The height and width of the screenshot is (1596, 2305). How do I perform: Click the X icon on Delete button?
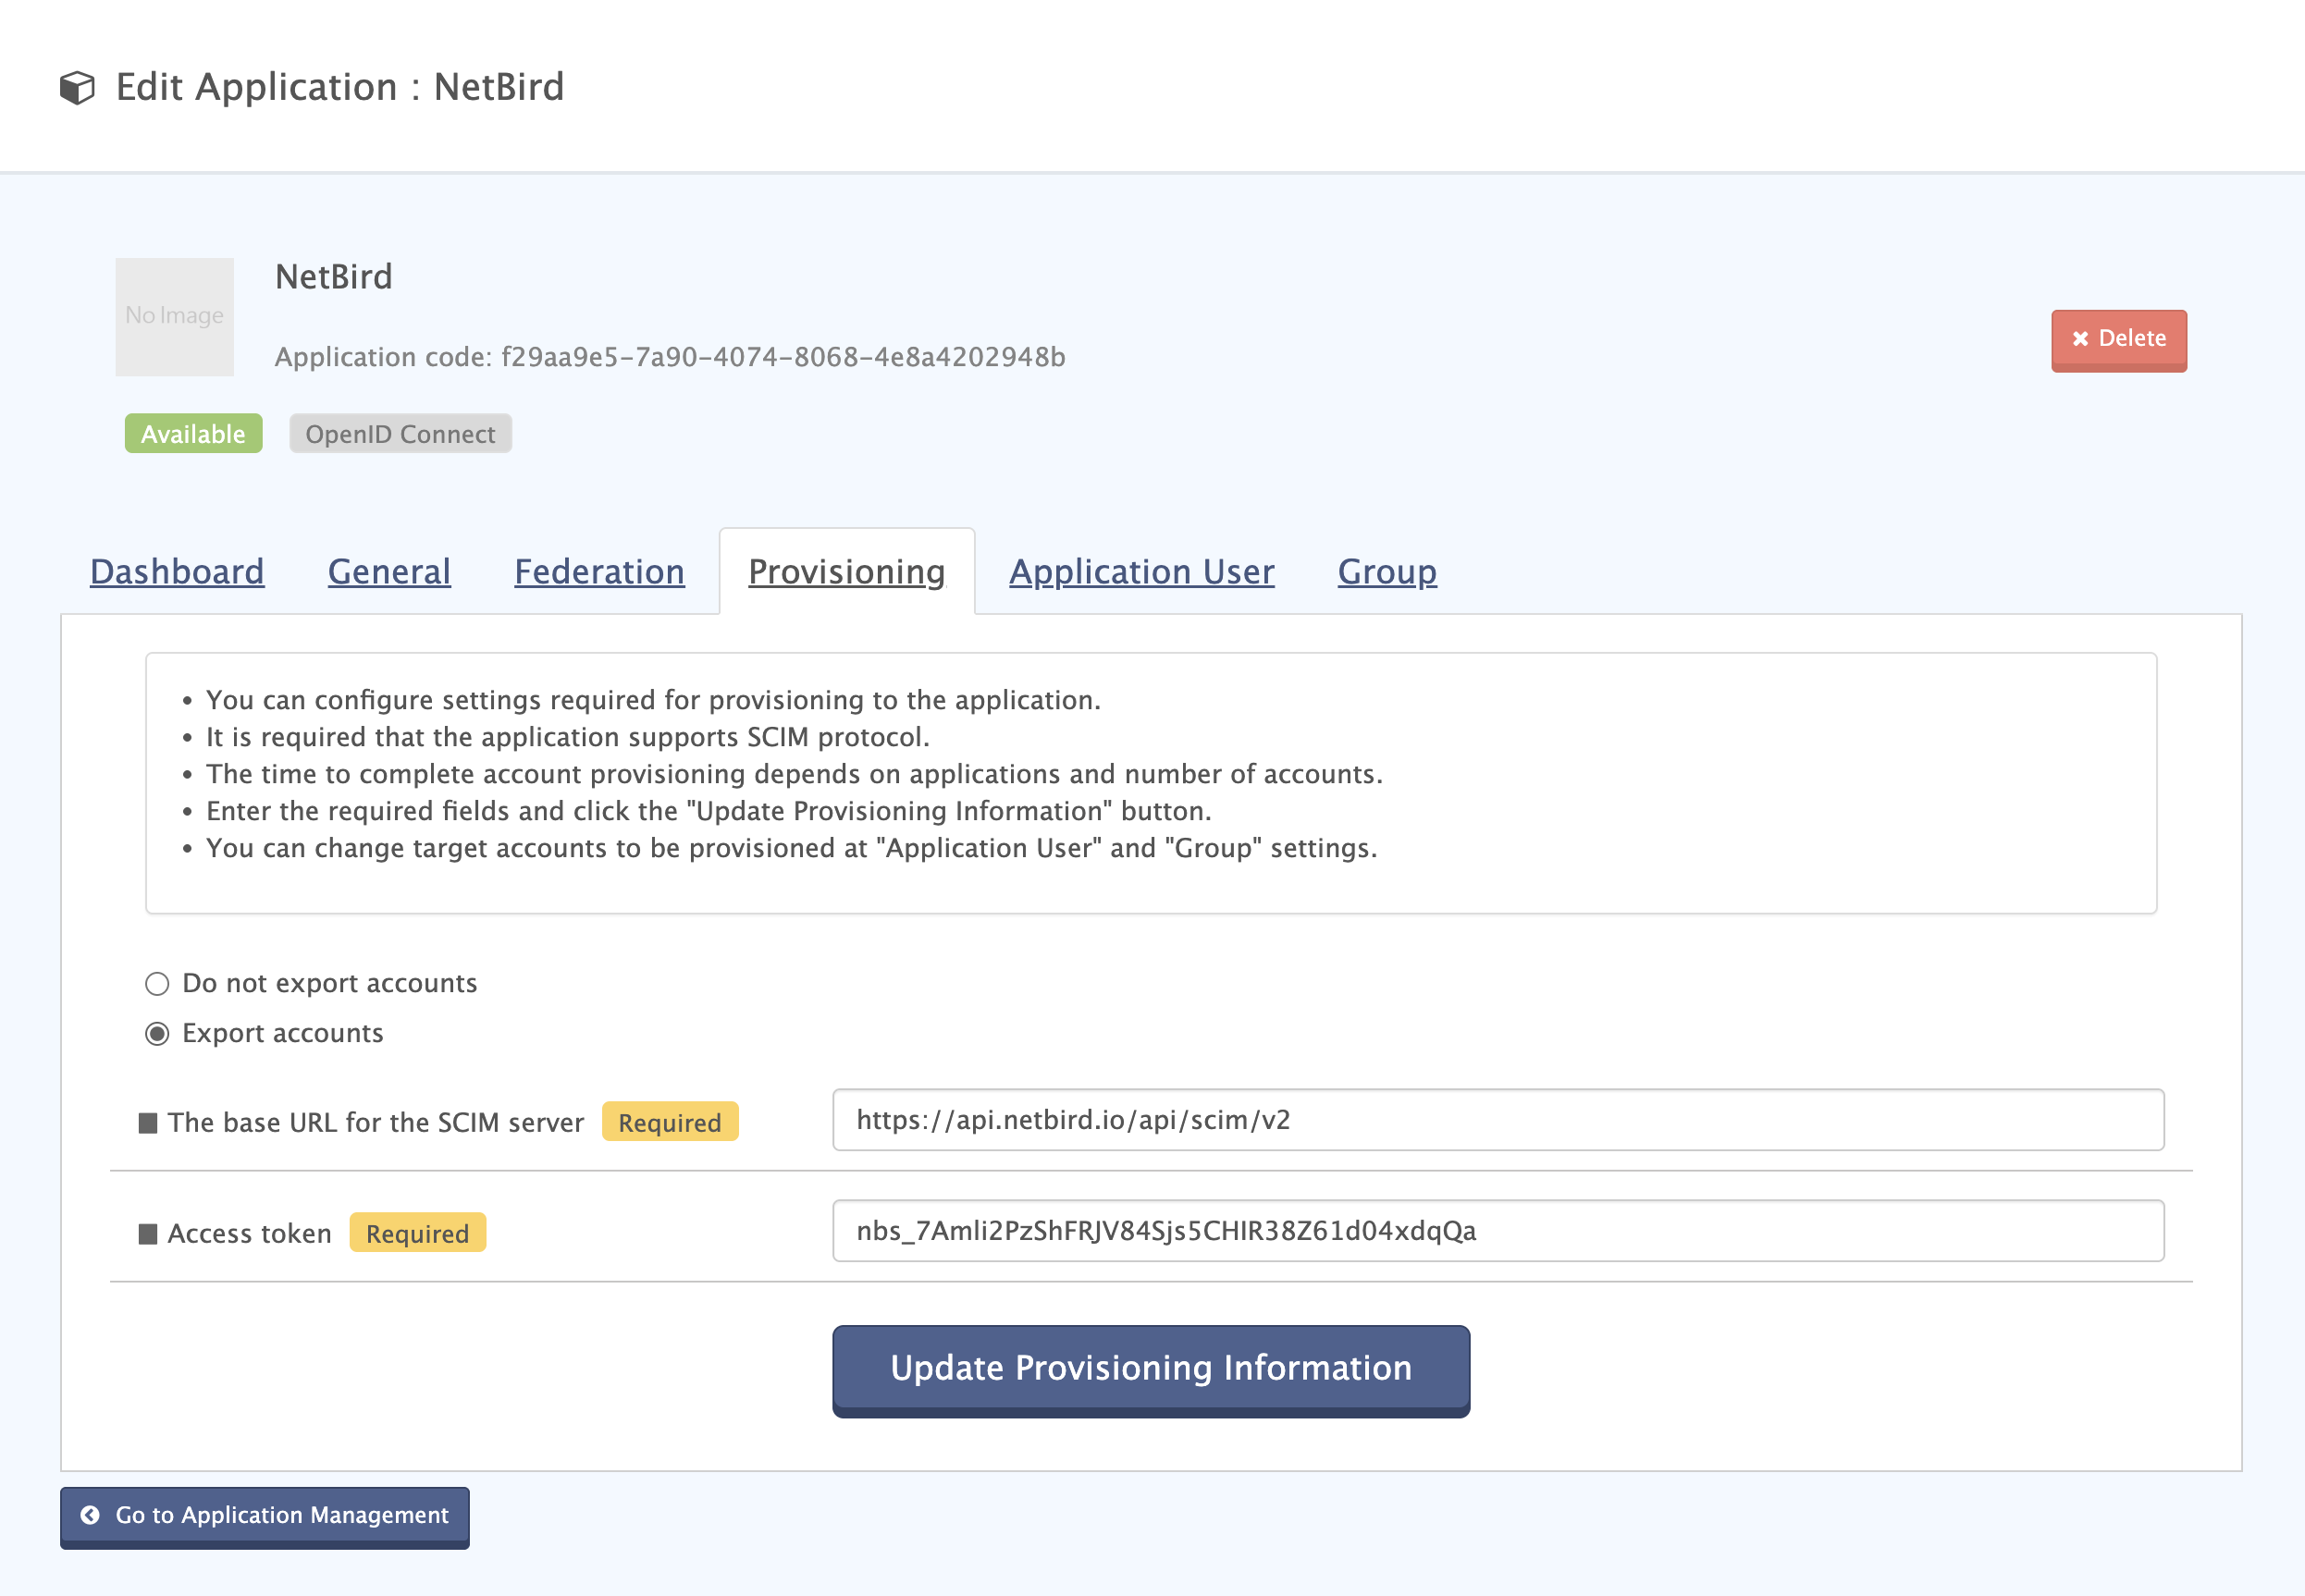(x=2080, y=339)
